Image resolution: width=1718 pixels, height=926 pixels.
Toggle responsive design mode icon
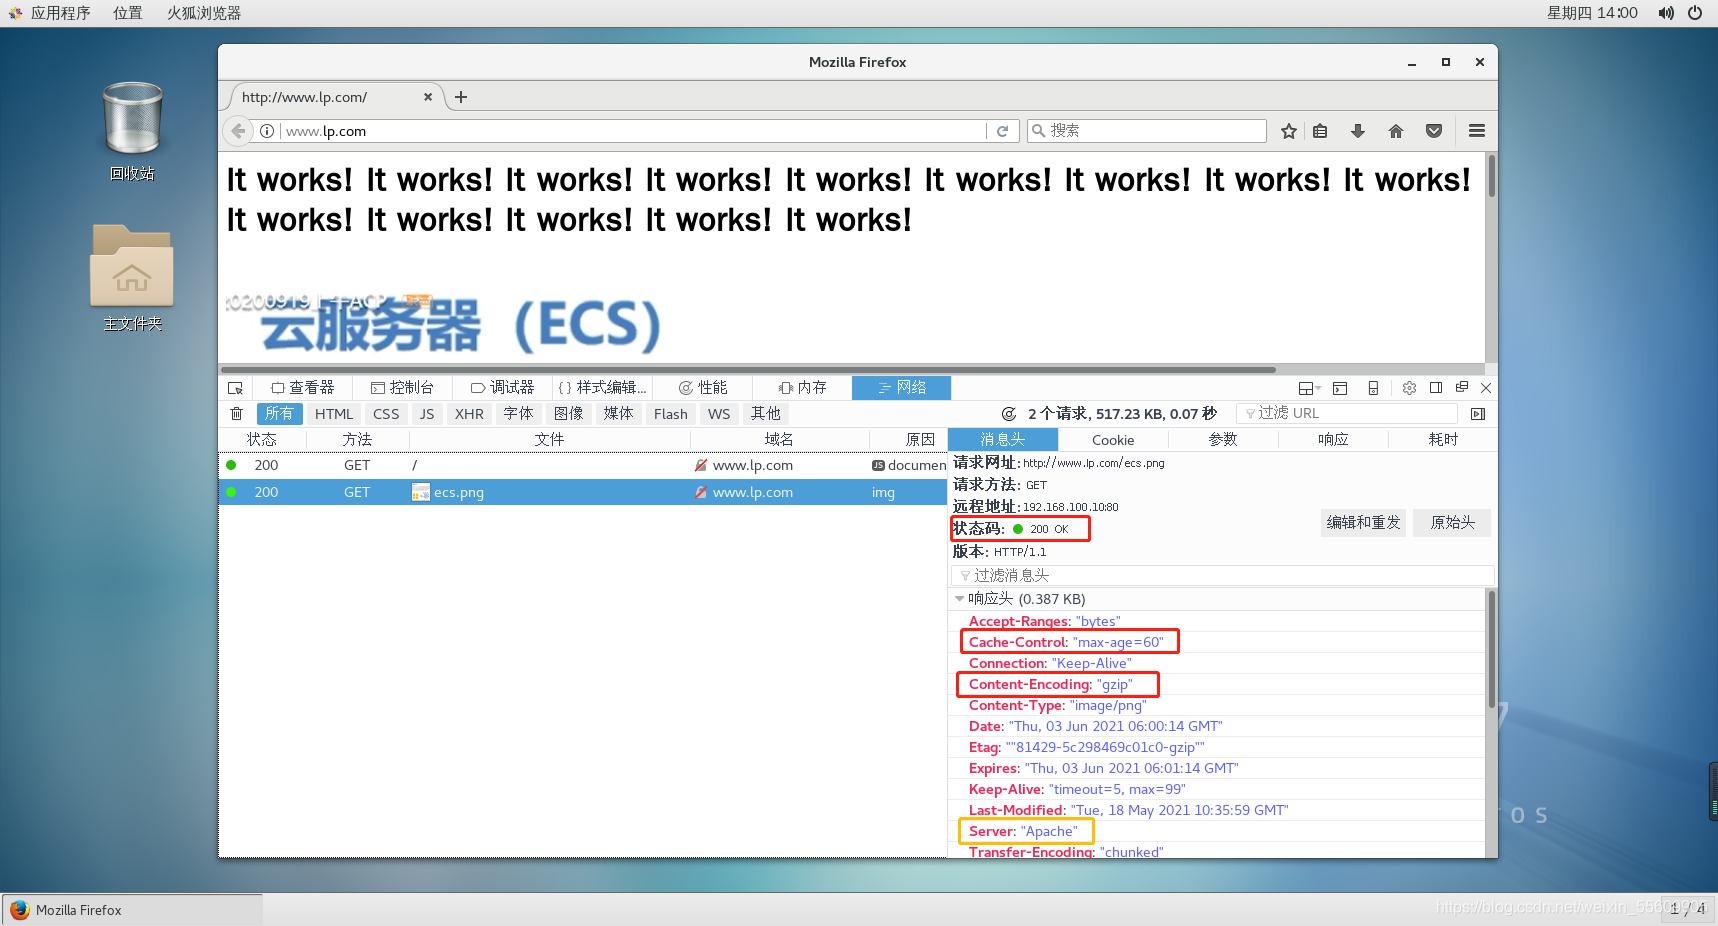coord(1373,388)
